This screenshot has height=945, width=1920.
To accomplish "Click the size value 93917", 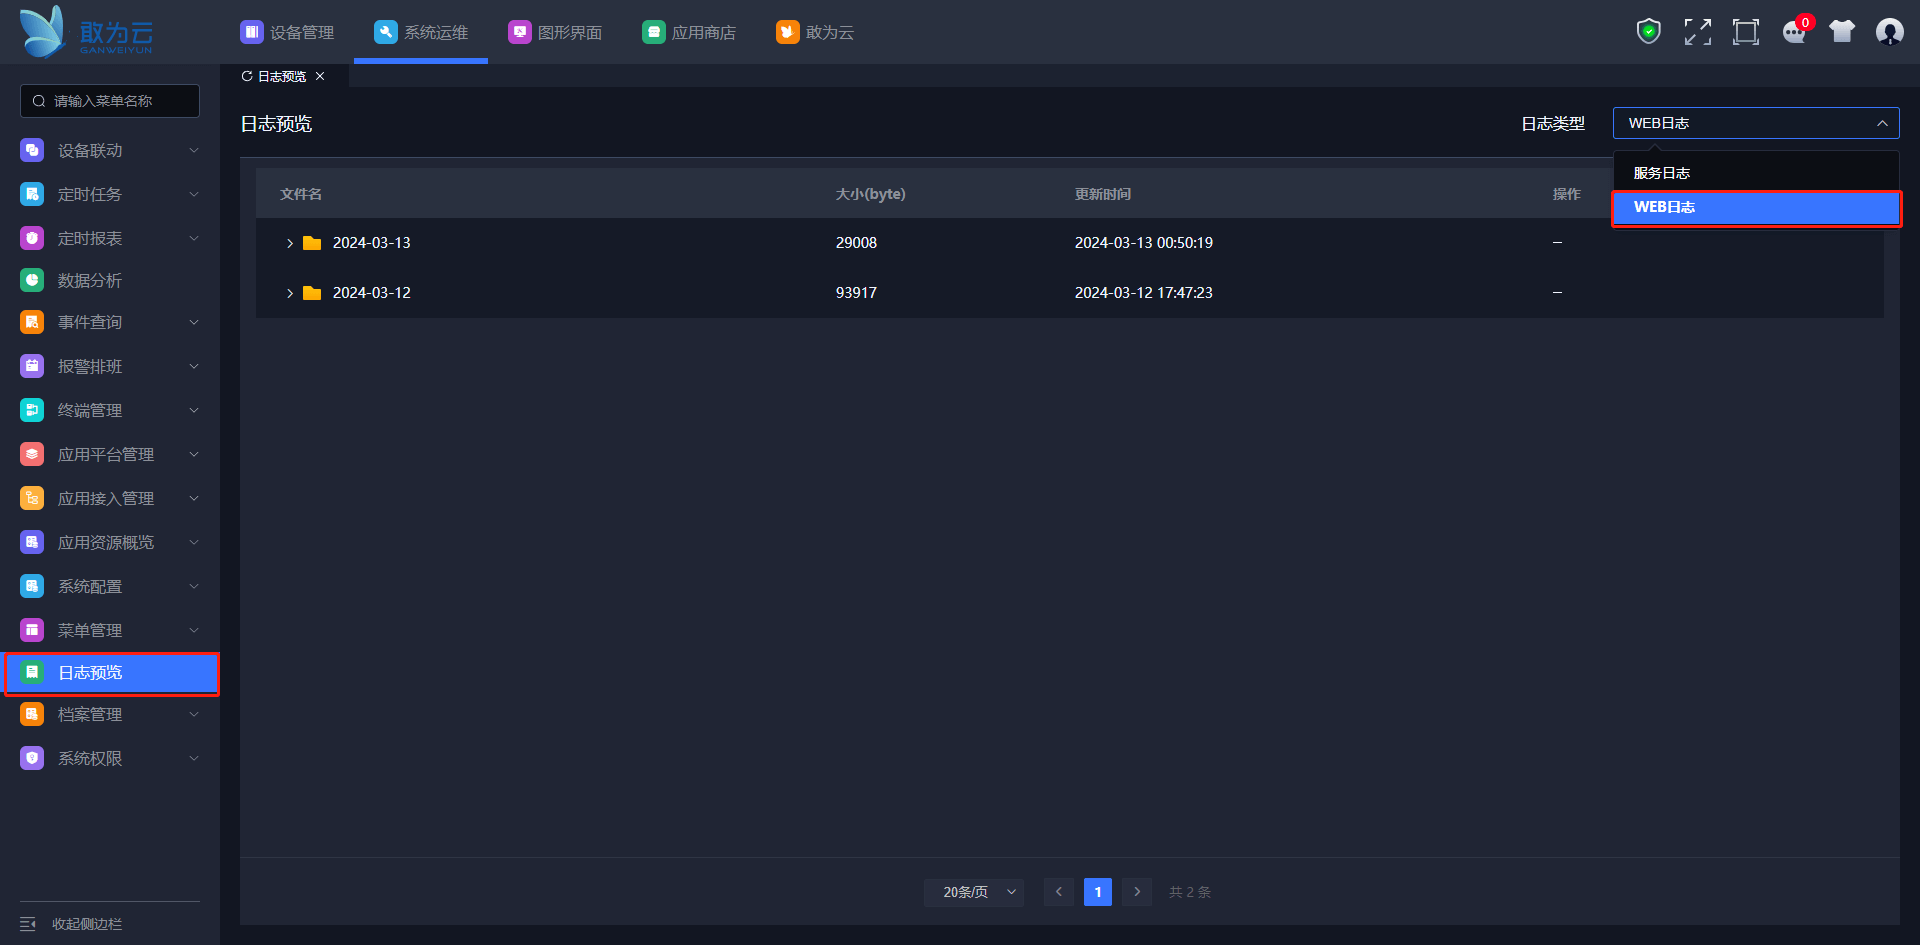I will [x=856, y=293].
